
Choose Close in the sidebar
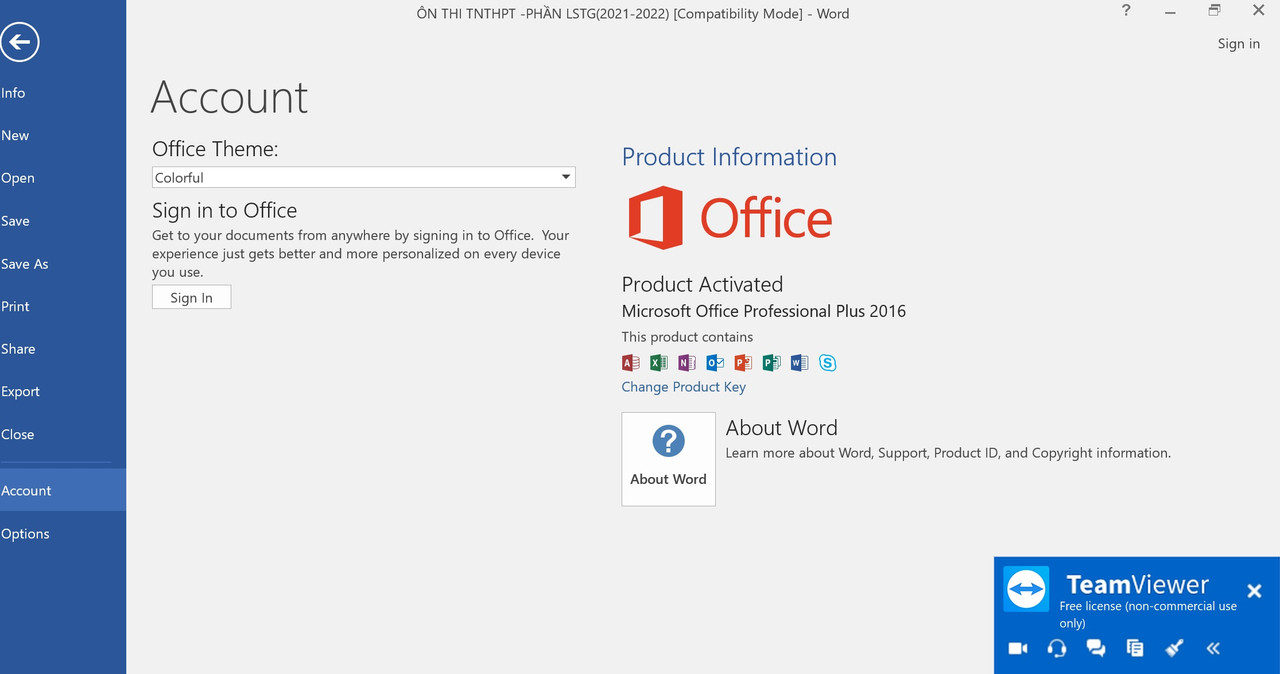(x=63, y=435)
